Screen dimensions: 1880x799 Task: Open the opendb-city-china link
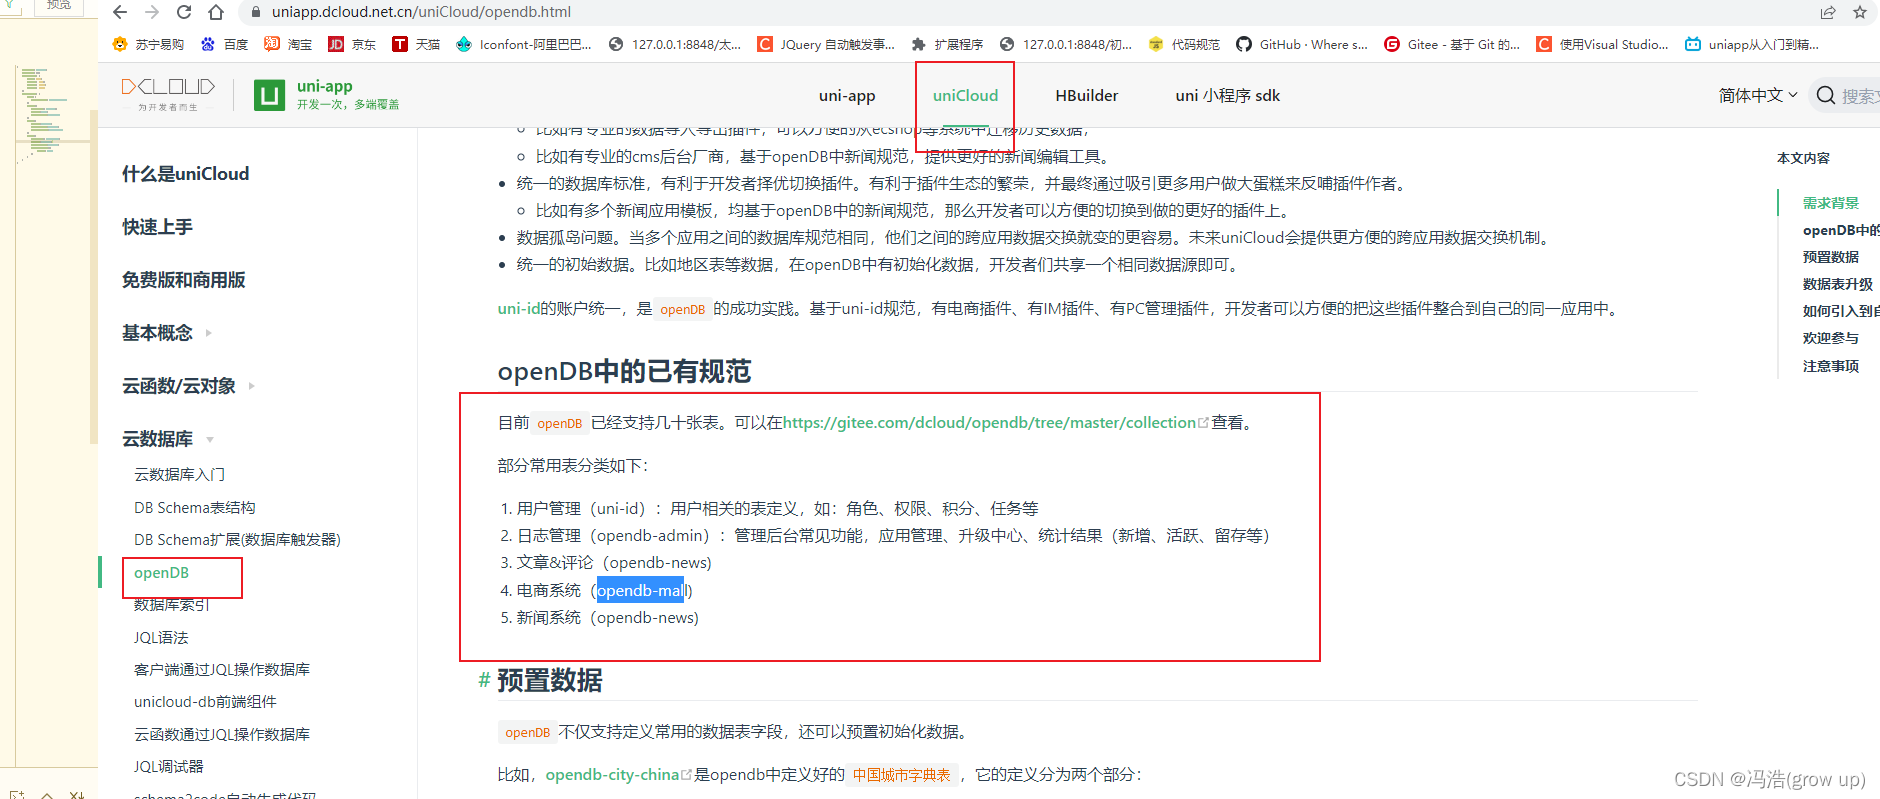click(x=612, y=775)
